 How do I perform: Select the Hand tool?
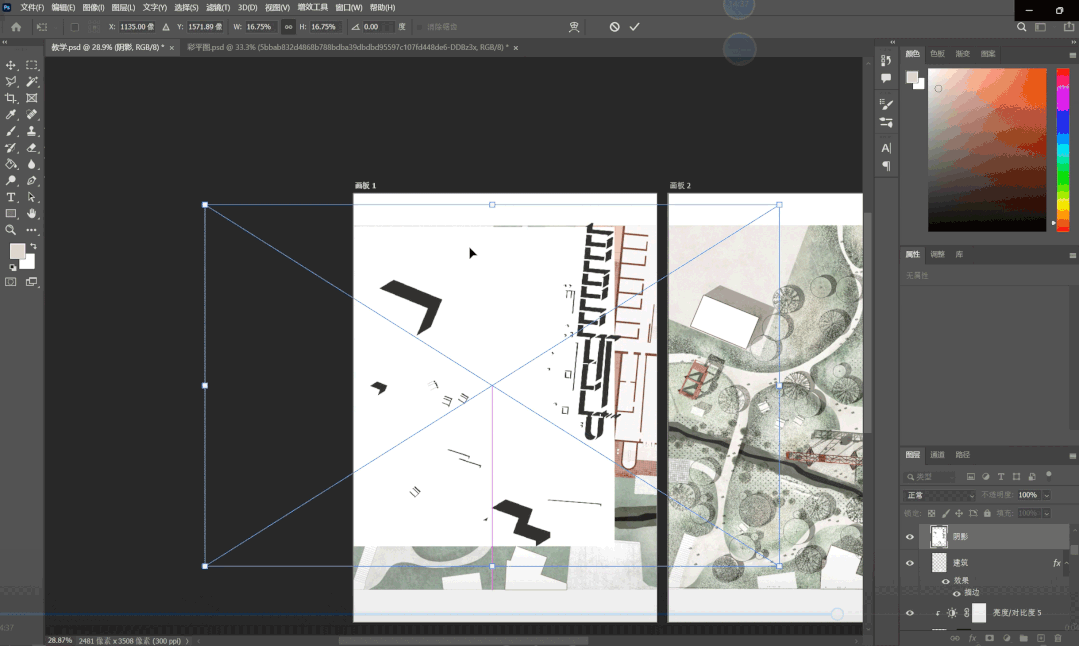[x=32, y=213]
